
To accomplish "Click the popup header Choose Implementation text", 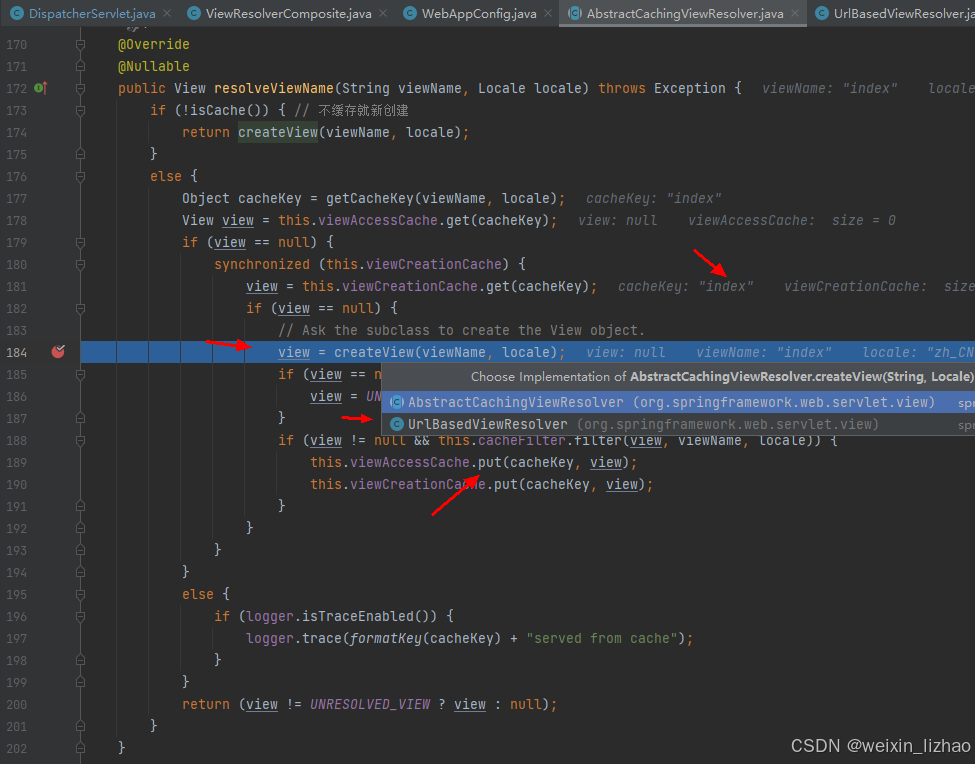I will [721, 377].
